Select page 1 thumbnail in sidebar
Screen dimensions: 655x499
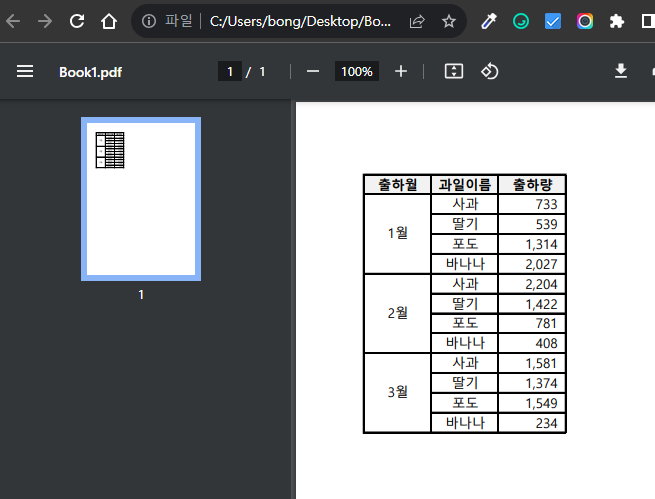[141, 199]
